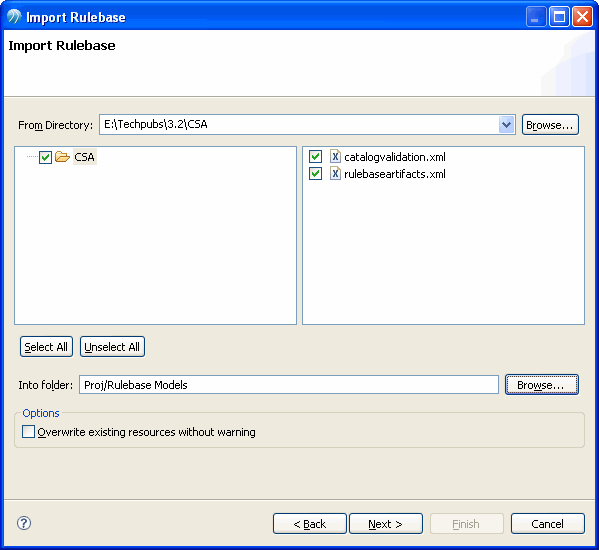This screenshot has height=550, width=599.
Task: Click the help question mark icon
Action: pos(24,523)
